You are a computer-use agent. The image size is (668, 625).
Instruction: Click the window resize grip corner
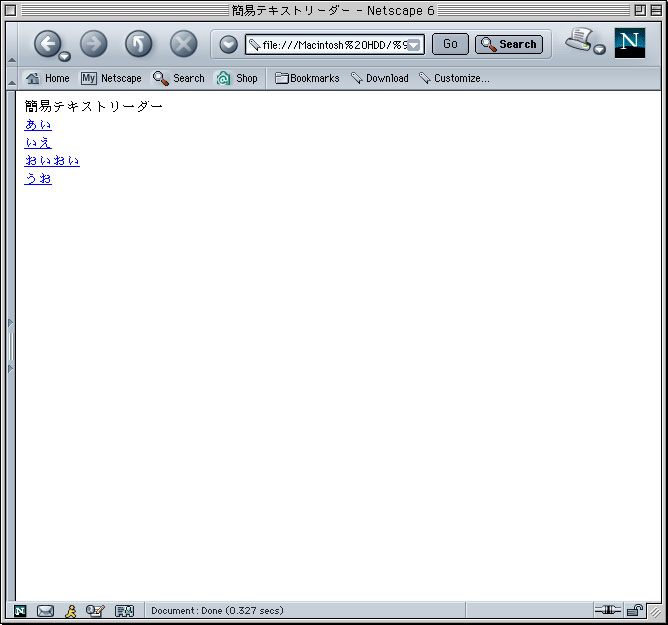[655, 612]
